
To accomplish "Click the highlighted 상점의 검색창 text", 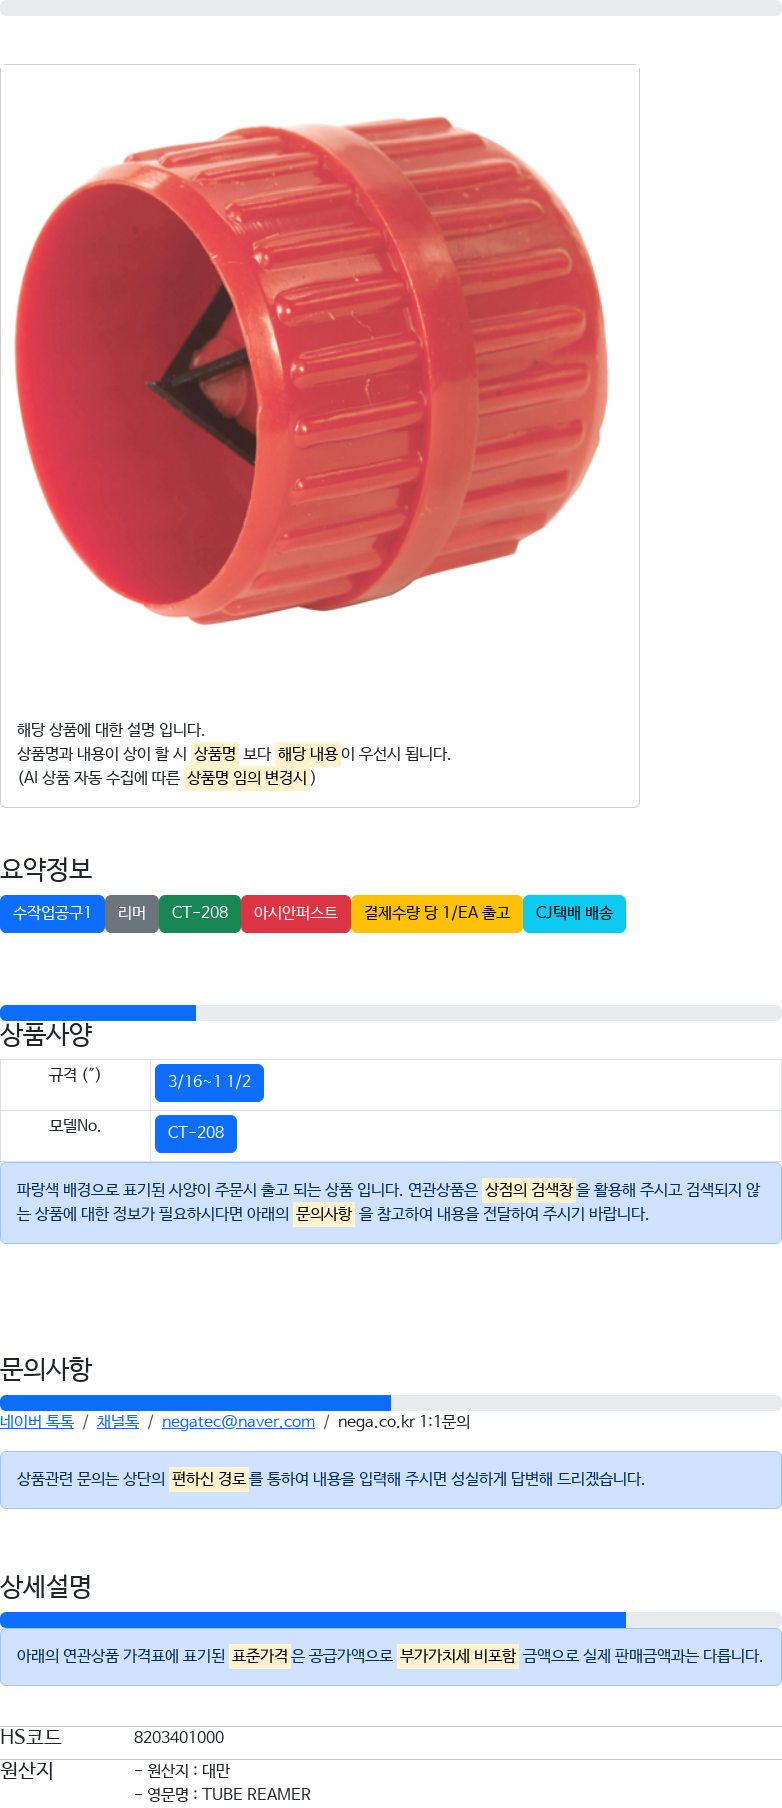I will (529, 1189).
